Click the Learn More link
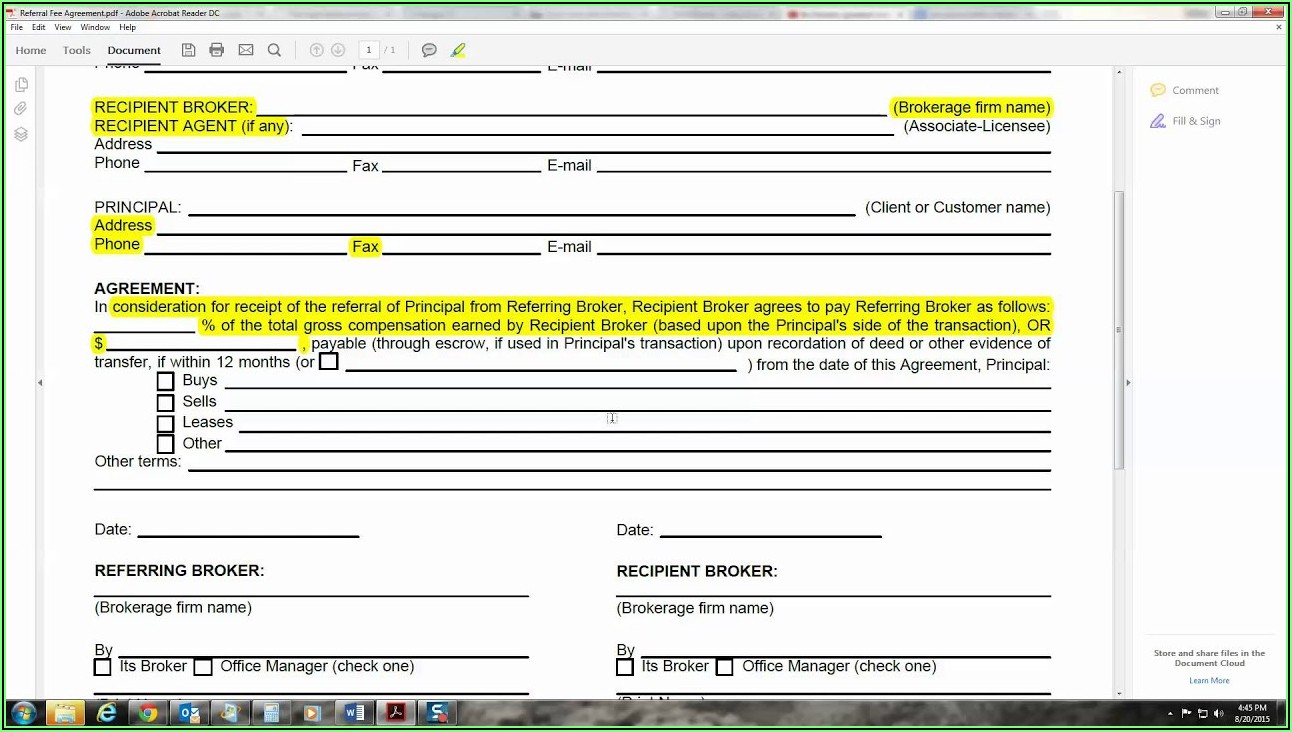This screenshot has width=1292, height=732. click(x=1209, y=681)
